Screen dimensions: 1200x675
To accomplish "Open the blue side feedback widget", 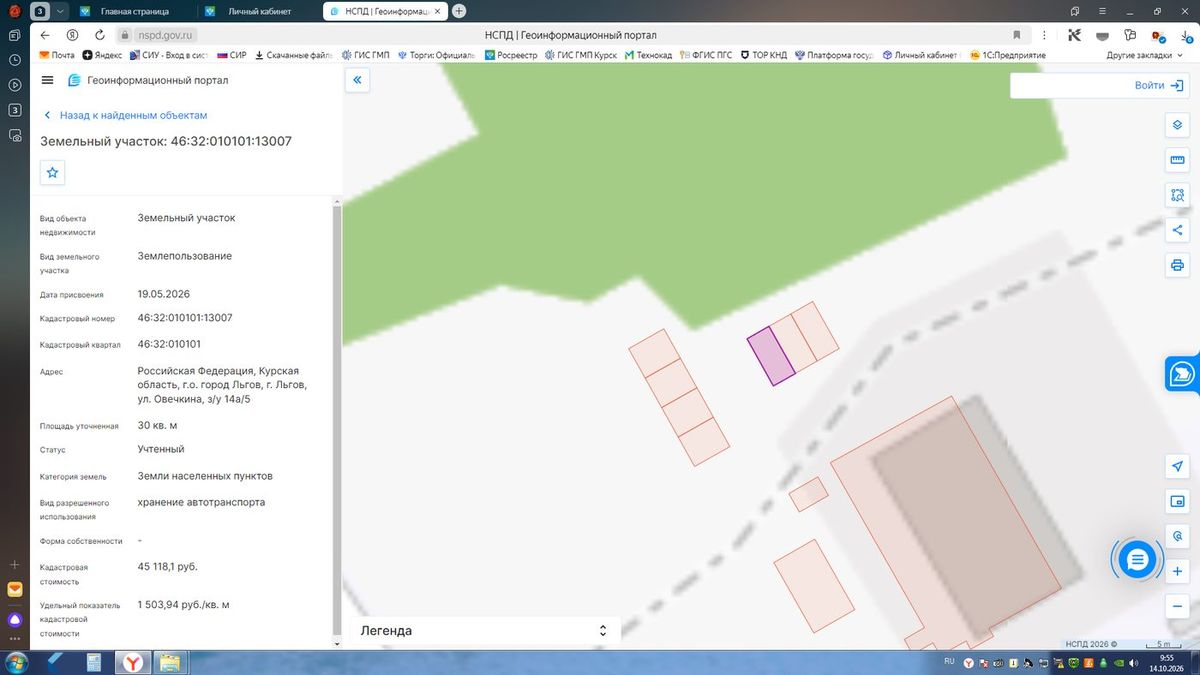I will pyautogui.click(x=1182, y=373).
